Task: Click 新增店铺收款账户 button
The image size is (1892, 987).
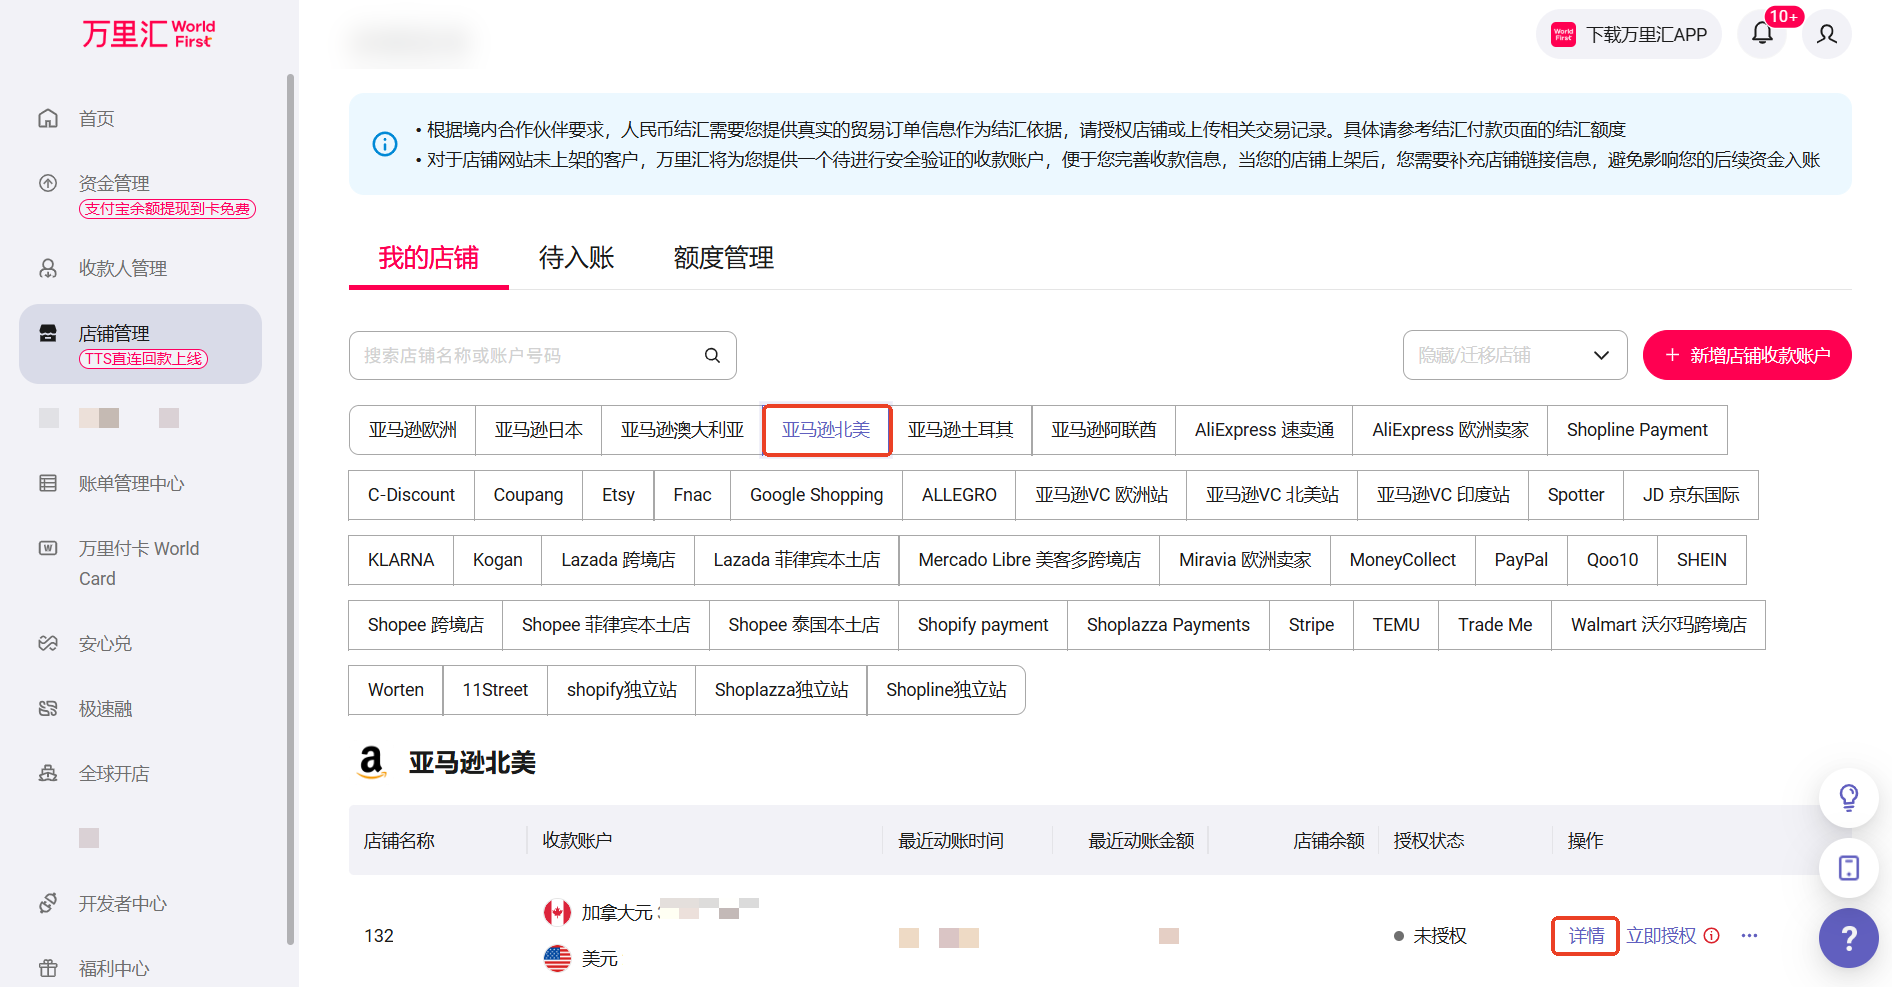Action: pos(1746,355)
